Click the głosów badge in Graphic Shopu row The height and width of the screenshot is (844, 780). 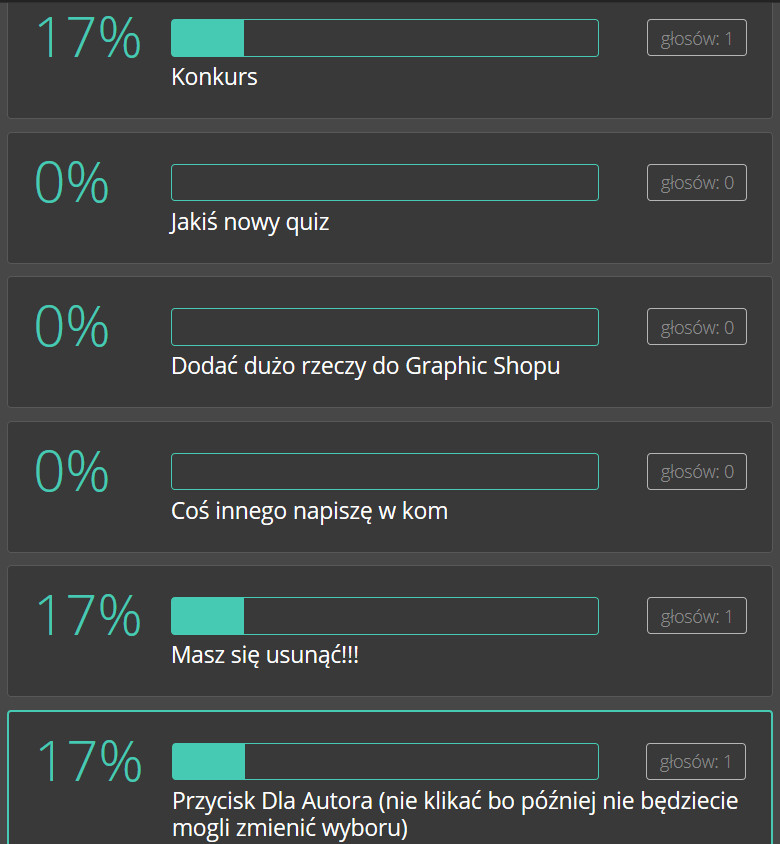click(697, 327)
